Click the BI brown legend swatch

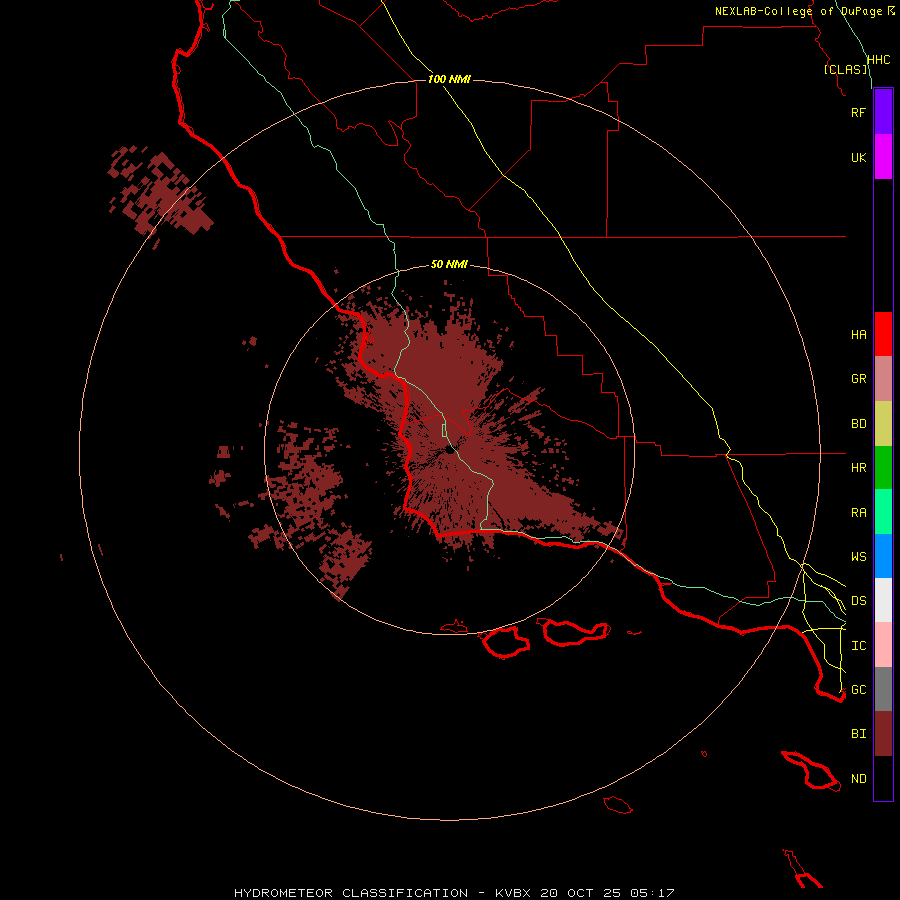click(883, 734)
